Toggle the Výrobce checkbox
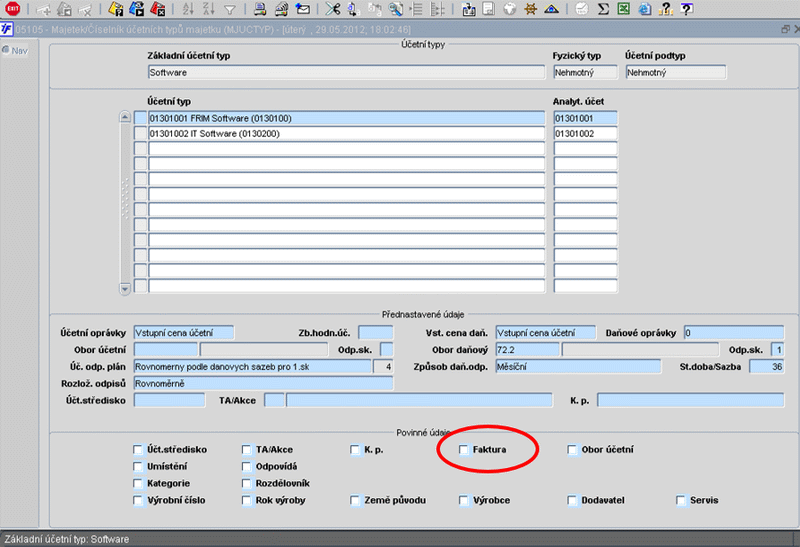Screen dimensions: 800x547 pos(463,500)
